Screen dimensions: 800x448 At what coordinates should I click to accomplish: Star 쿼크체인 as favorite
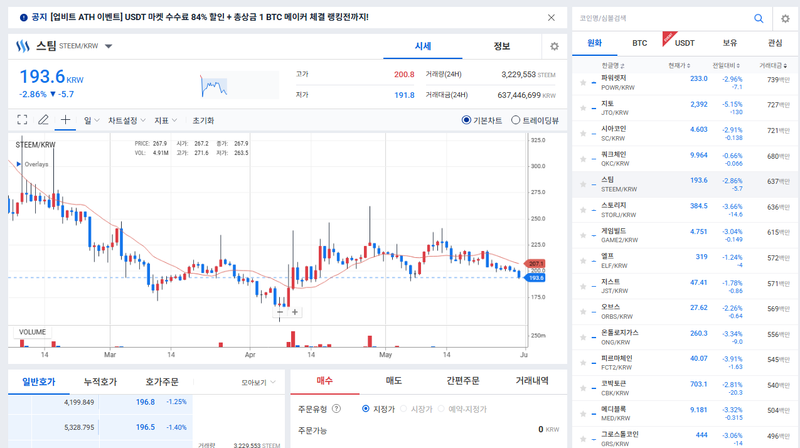point(583,159)
